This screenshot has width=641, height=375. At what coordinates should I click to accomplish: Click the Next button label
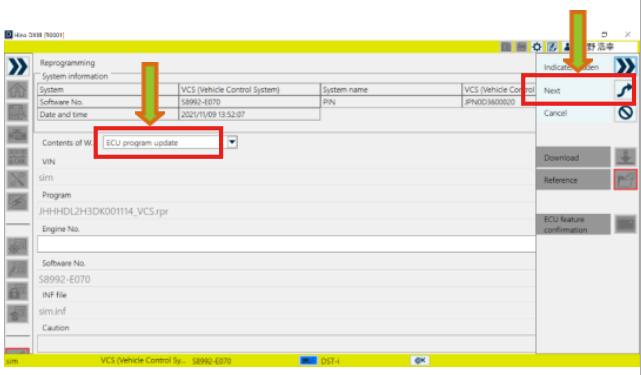coord(552,91)
